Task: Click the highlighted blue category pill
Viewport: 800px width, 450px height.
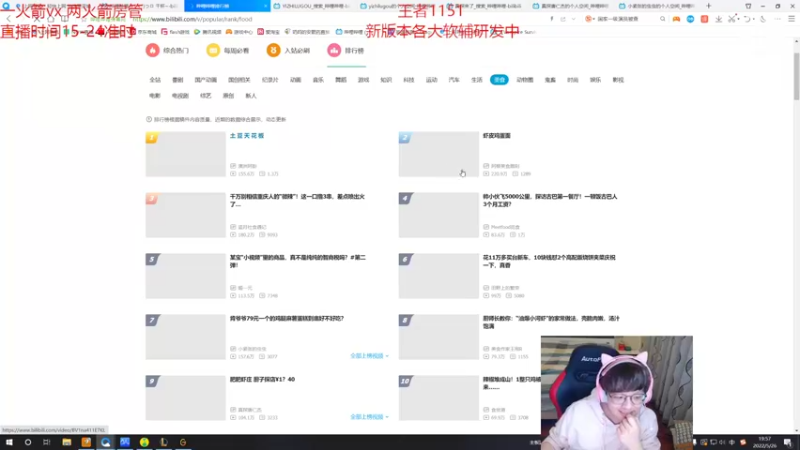Action: [x=499, y=80]
